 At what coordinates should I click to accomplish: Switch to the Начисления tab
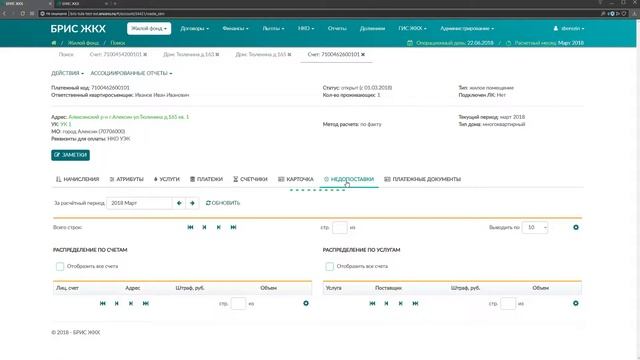78,179
